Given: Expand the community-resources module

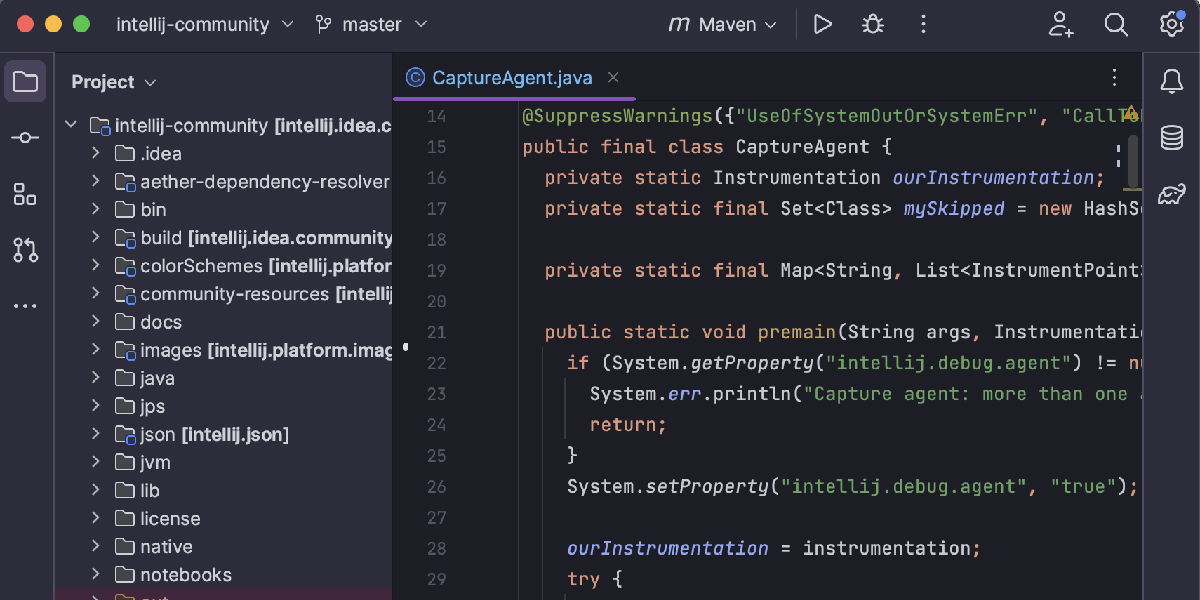Looking at the screenshot, I should pos(96,293).
